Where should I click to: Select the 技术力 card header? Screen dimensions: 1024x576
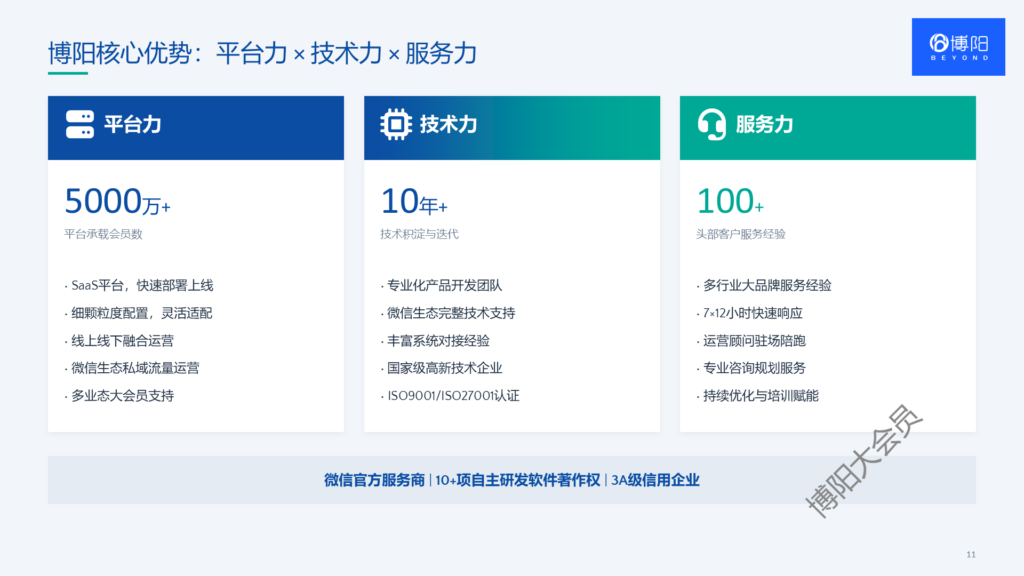point(512,128)
